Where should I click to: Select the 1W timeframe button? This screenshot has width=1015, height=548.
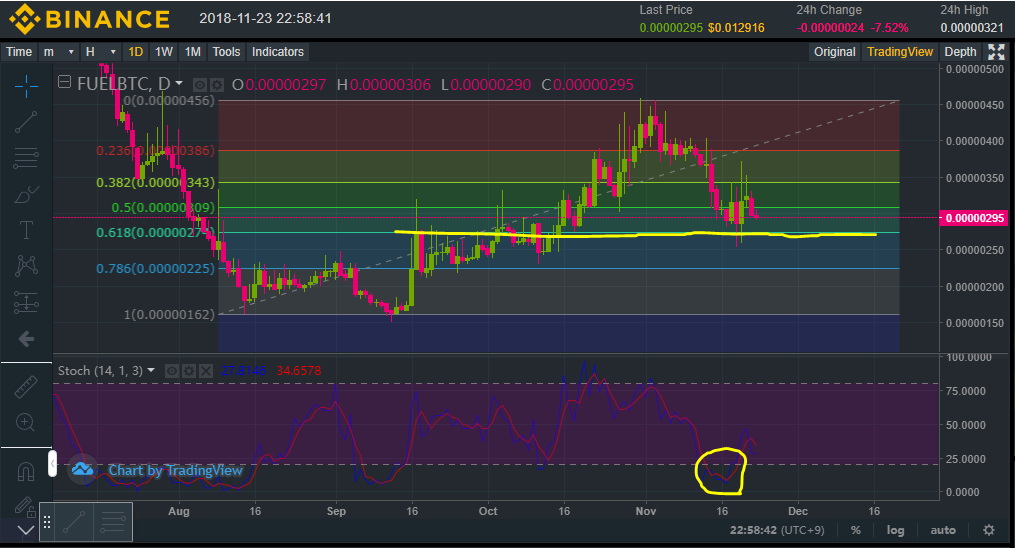pos(164,52)
